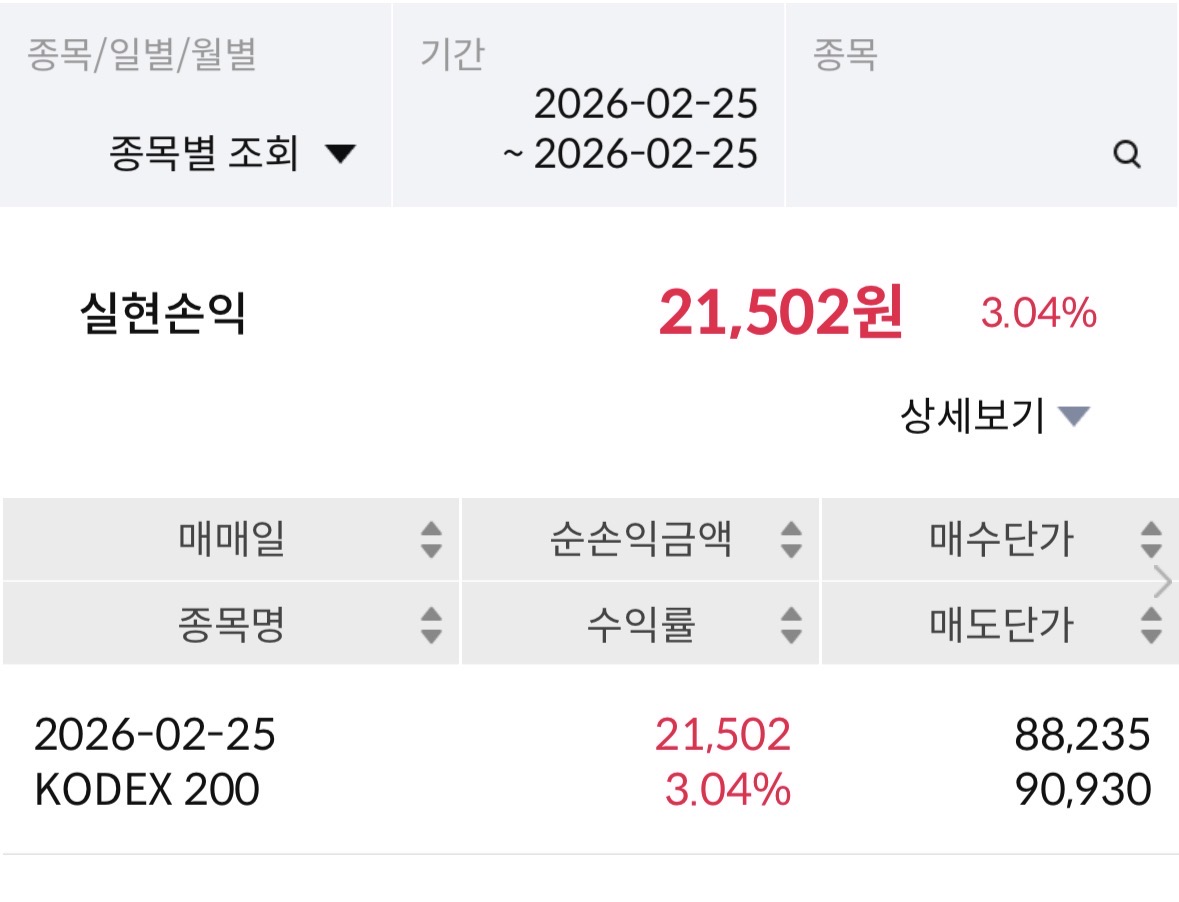Click the 수익률 column header label

click(640, 625)
